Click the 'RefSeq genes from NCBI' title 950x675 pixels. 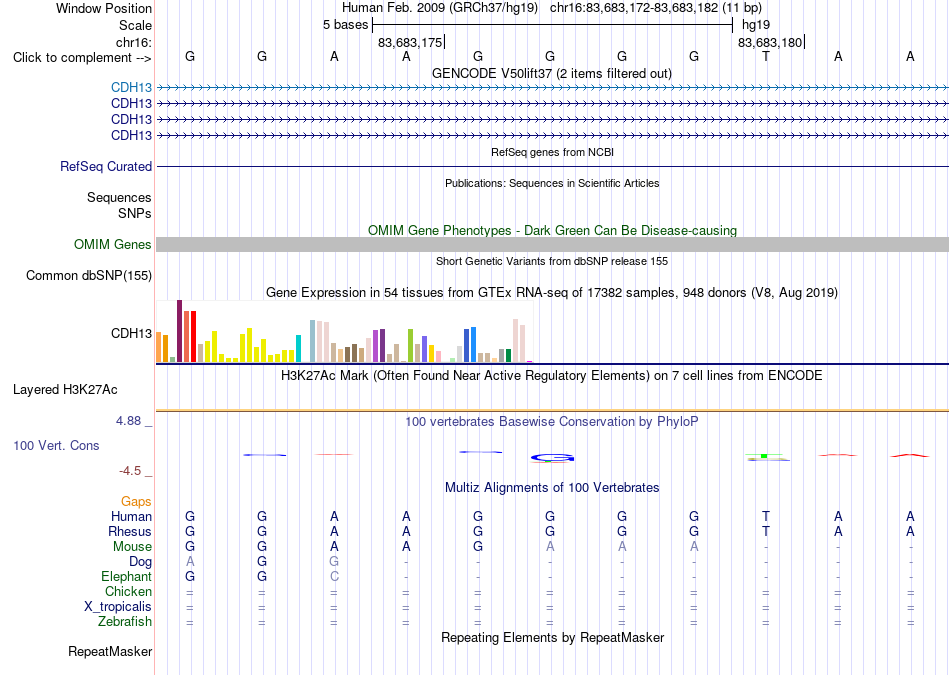click(x=552, y=152)
